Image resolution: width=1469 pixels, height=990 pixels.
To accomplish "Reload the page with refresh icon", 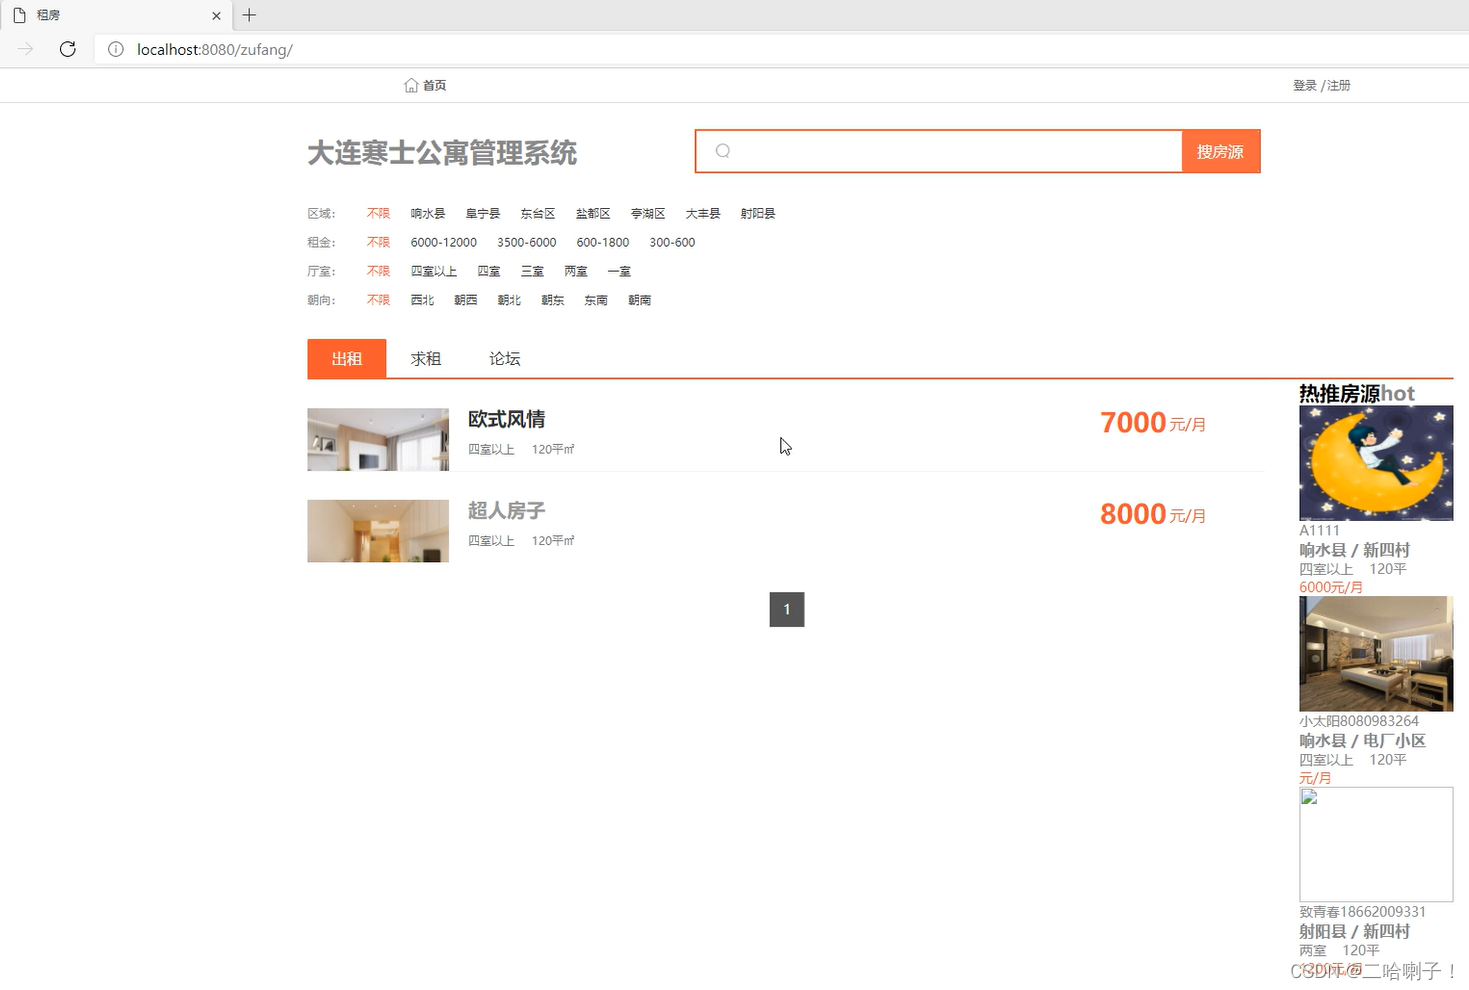I will (67, 49).
